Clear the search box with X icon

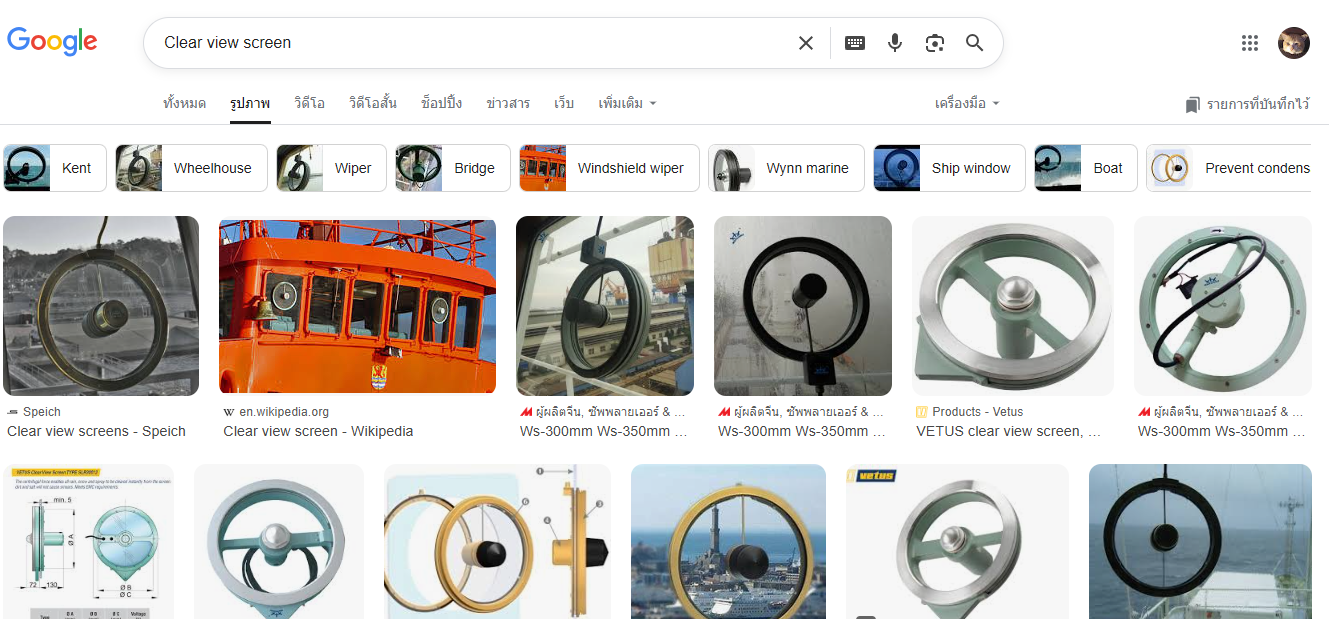806,43
